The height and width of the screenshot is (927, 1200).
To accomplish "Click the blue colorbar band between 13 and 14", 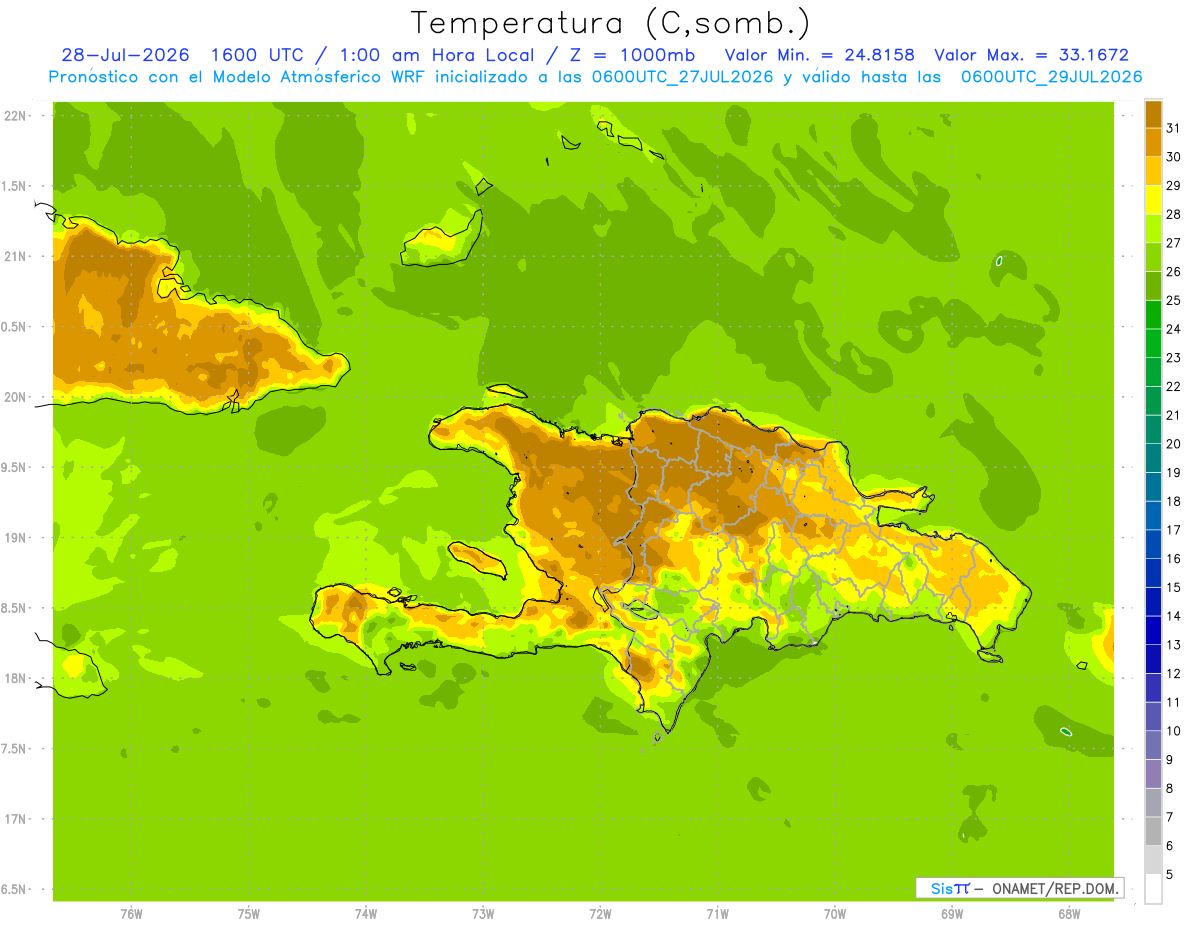I will tap(1153, 630).
